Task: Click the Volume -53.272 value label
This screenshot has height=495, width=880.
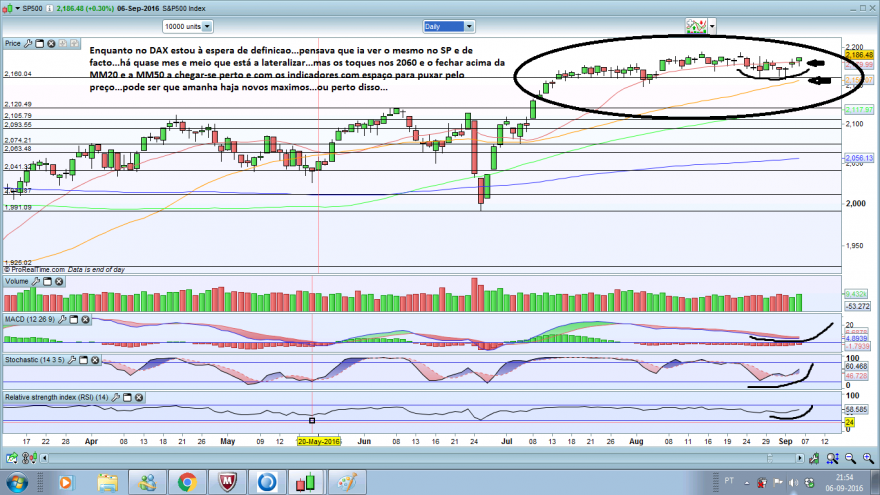Action: point(858,306)
